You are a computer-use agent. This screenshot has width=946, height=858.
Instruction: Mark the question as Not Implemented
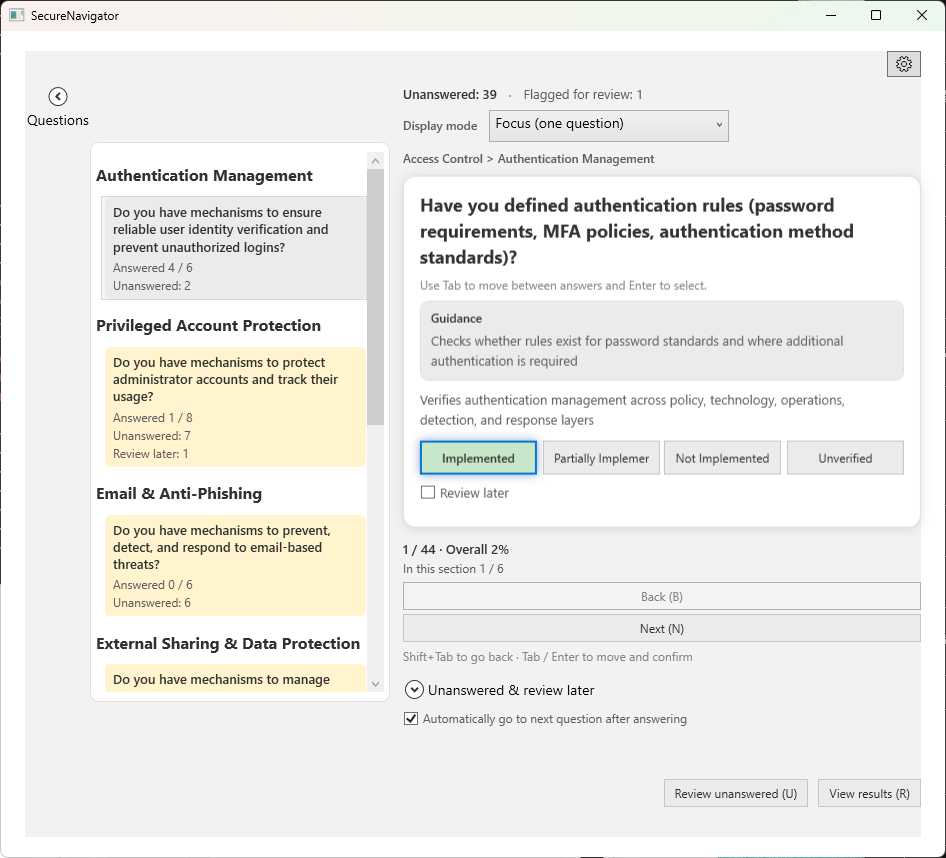[x=722, y=458]
